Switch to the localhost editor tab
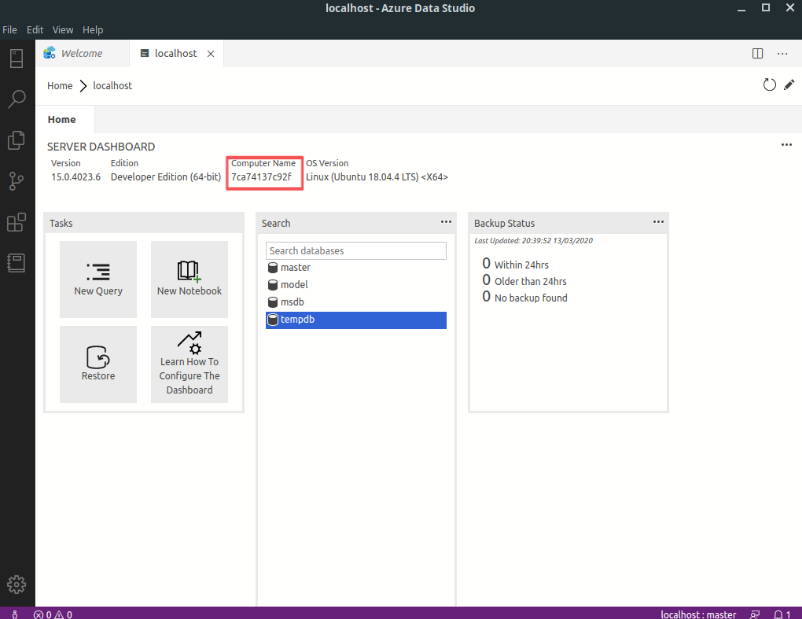 pos(175,53)
